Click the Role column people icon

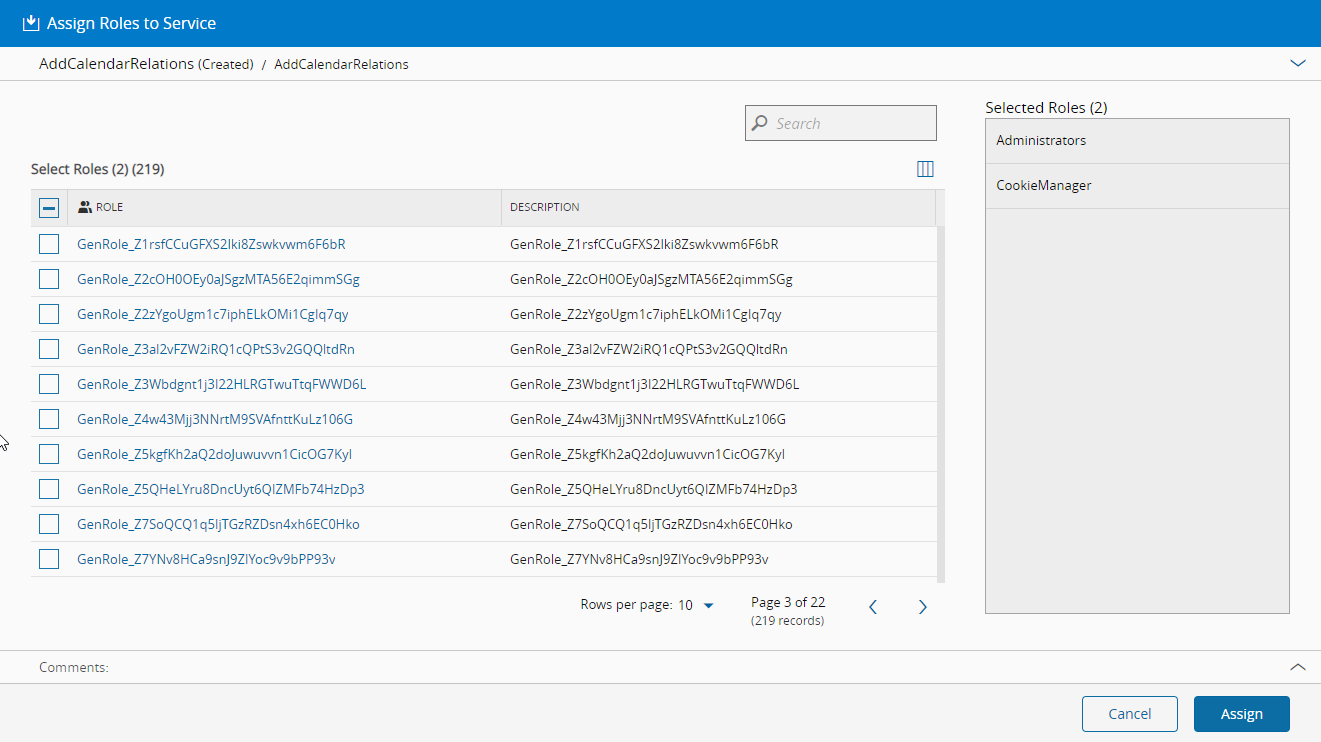85,207
